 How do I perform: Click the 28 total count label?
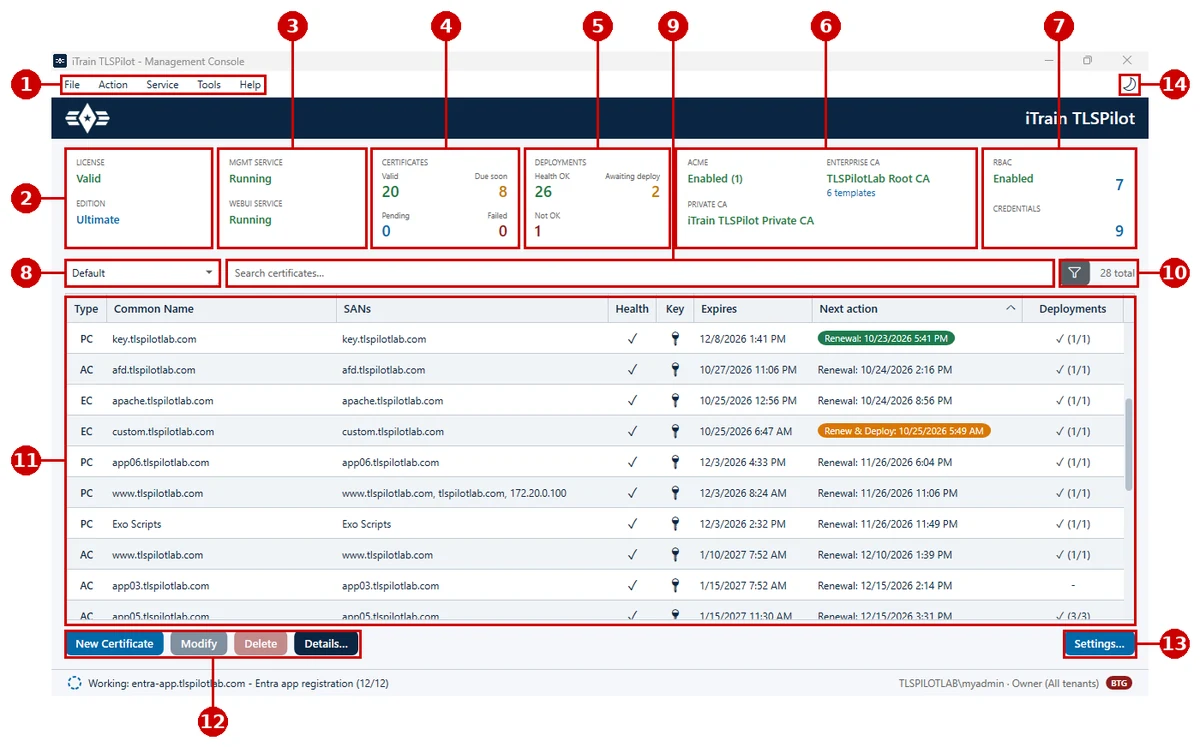[x=1117, y=273]
